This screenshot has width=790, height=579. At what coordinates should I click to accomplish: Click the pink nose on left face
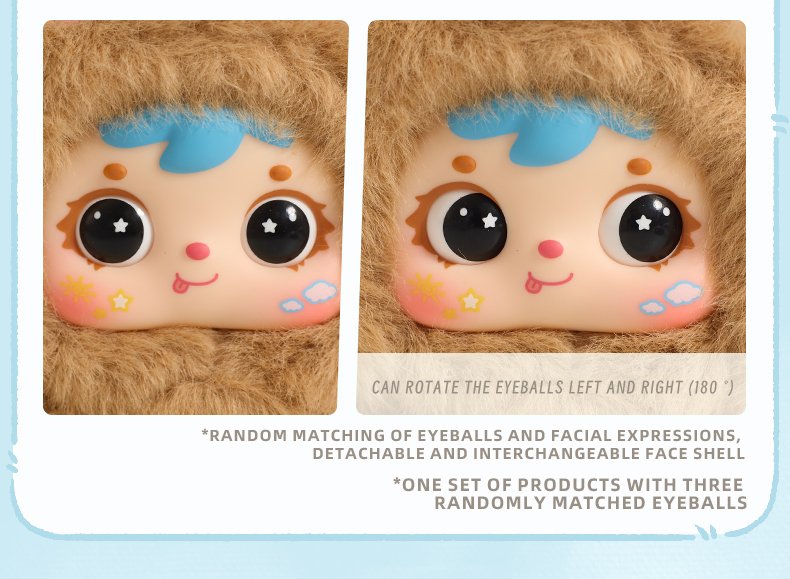click(x=198, y=251)
